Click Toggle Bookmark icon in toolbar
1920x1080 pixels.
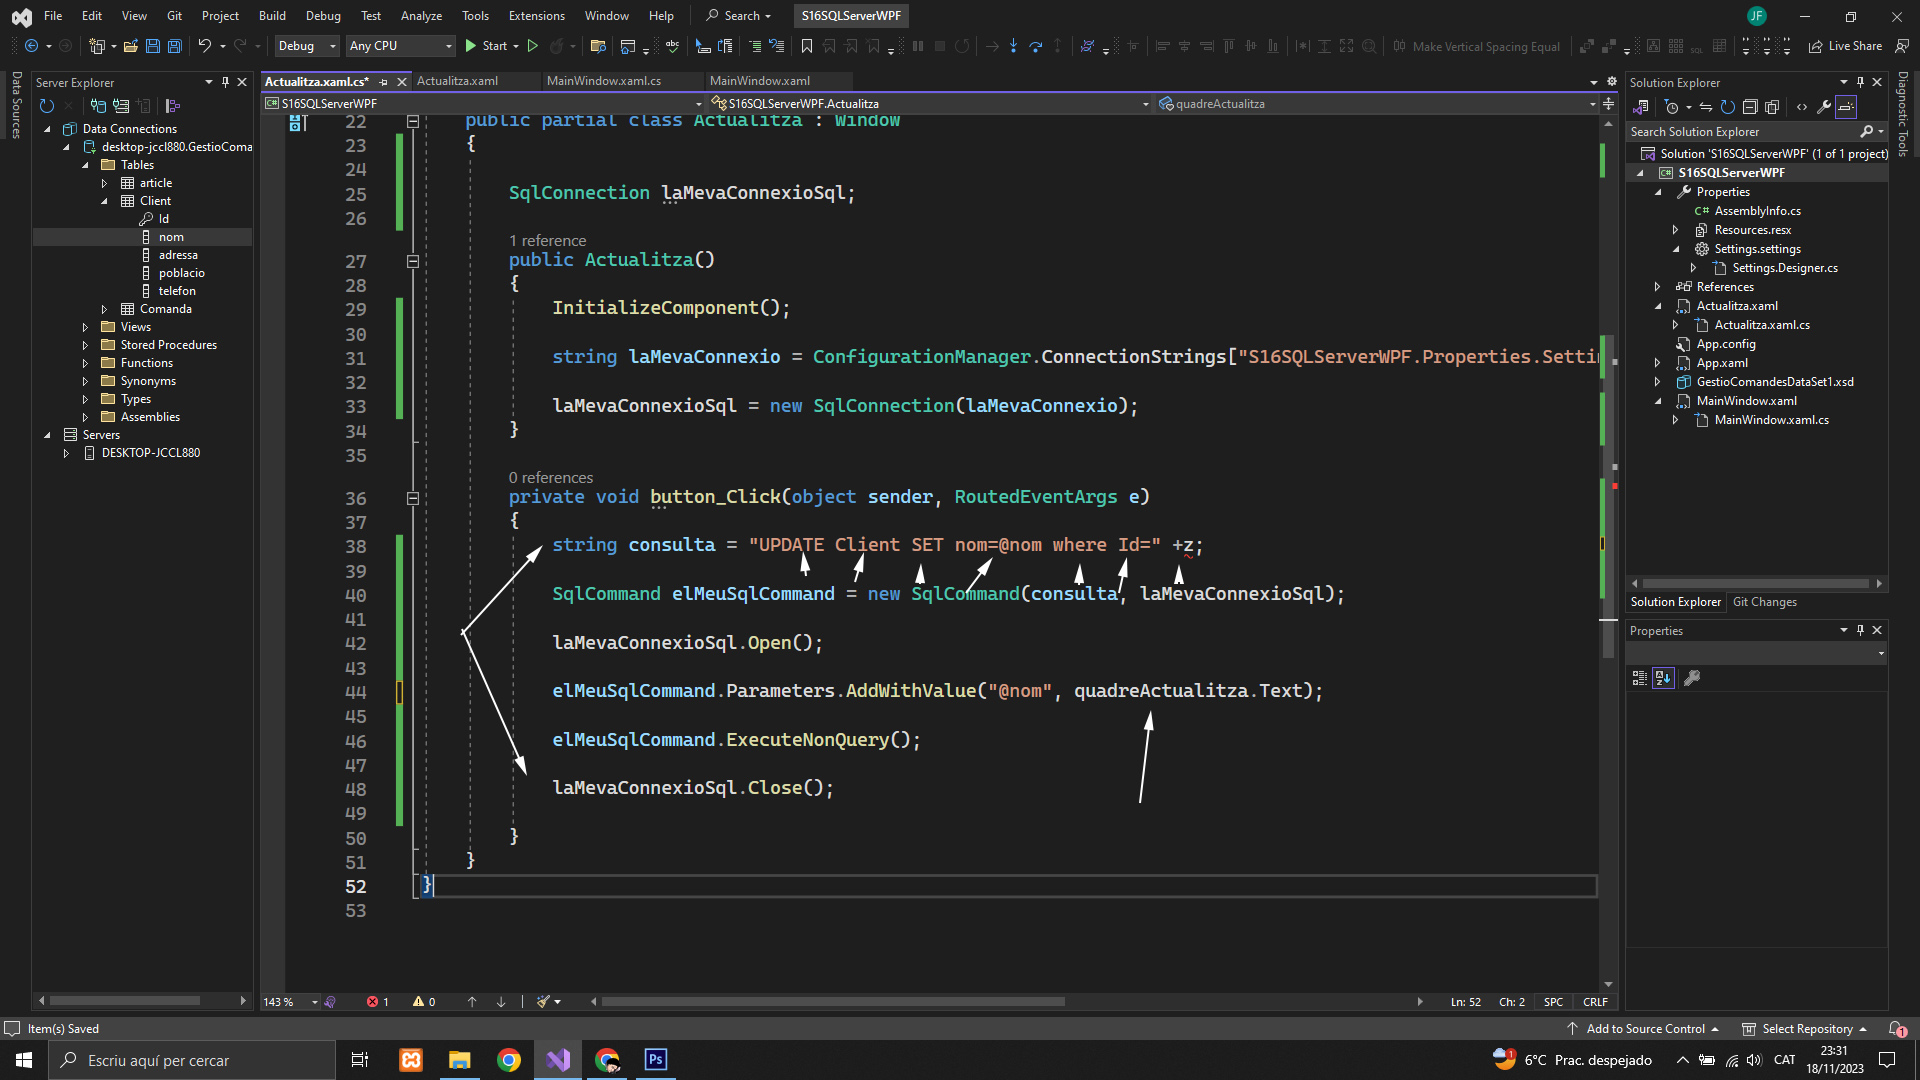point(806,46)
